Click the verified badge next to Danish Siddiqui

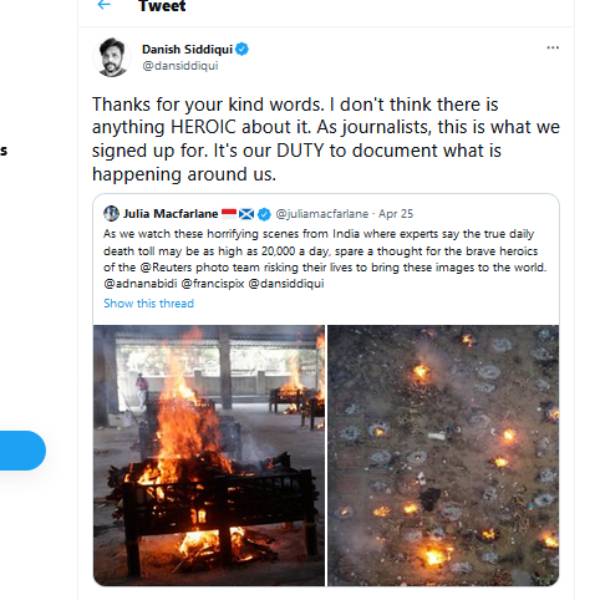(x=242, y=49)
